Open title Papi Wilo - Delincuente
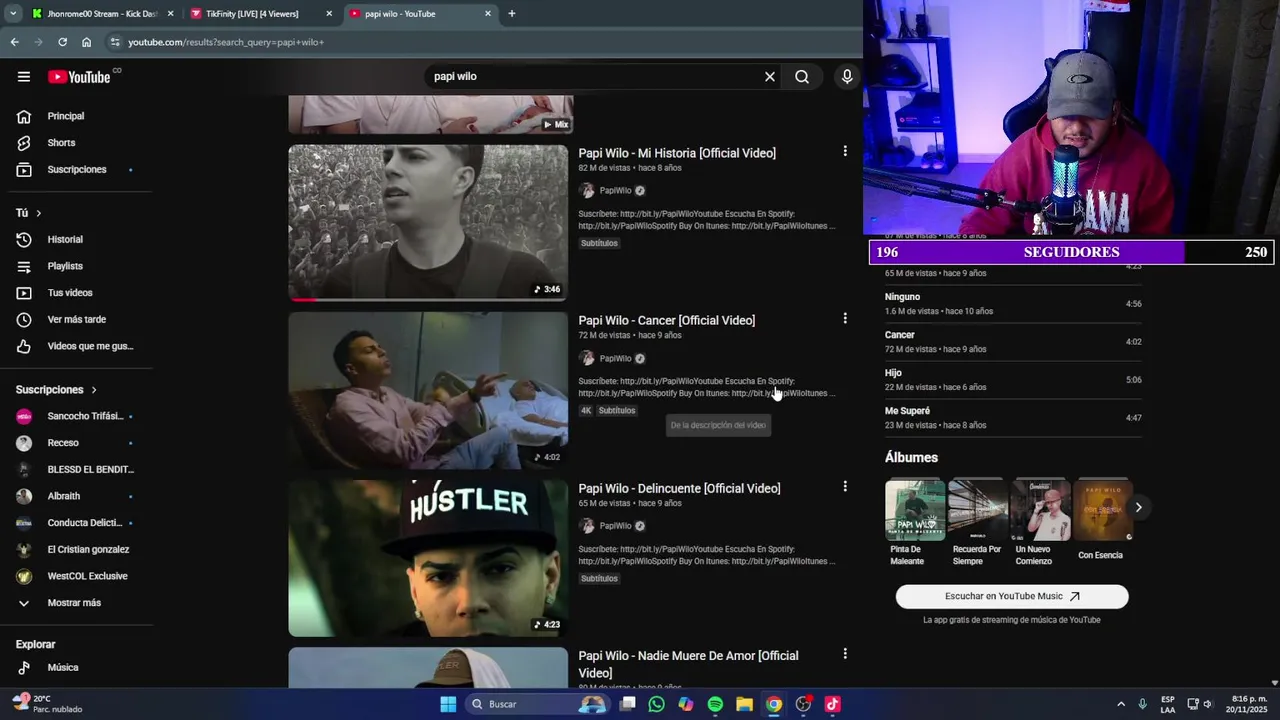Image resolution: width=1280 pixels, height=720 pixels. pos(679,488)
